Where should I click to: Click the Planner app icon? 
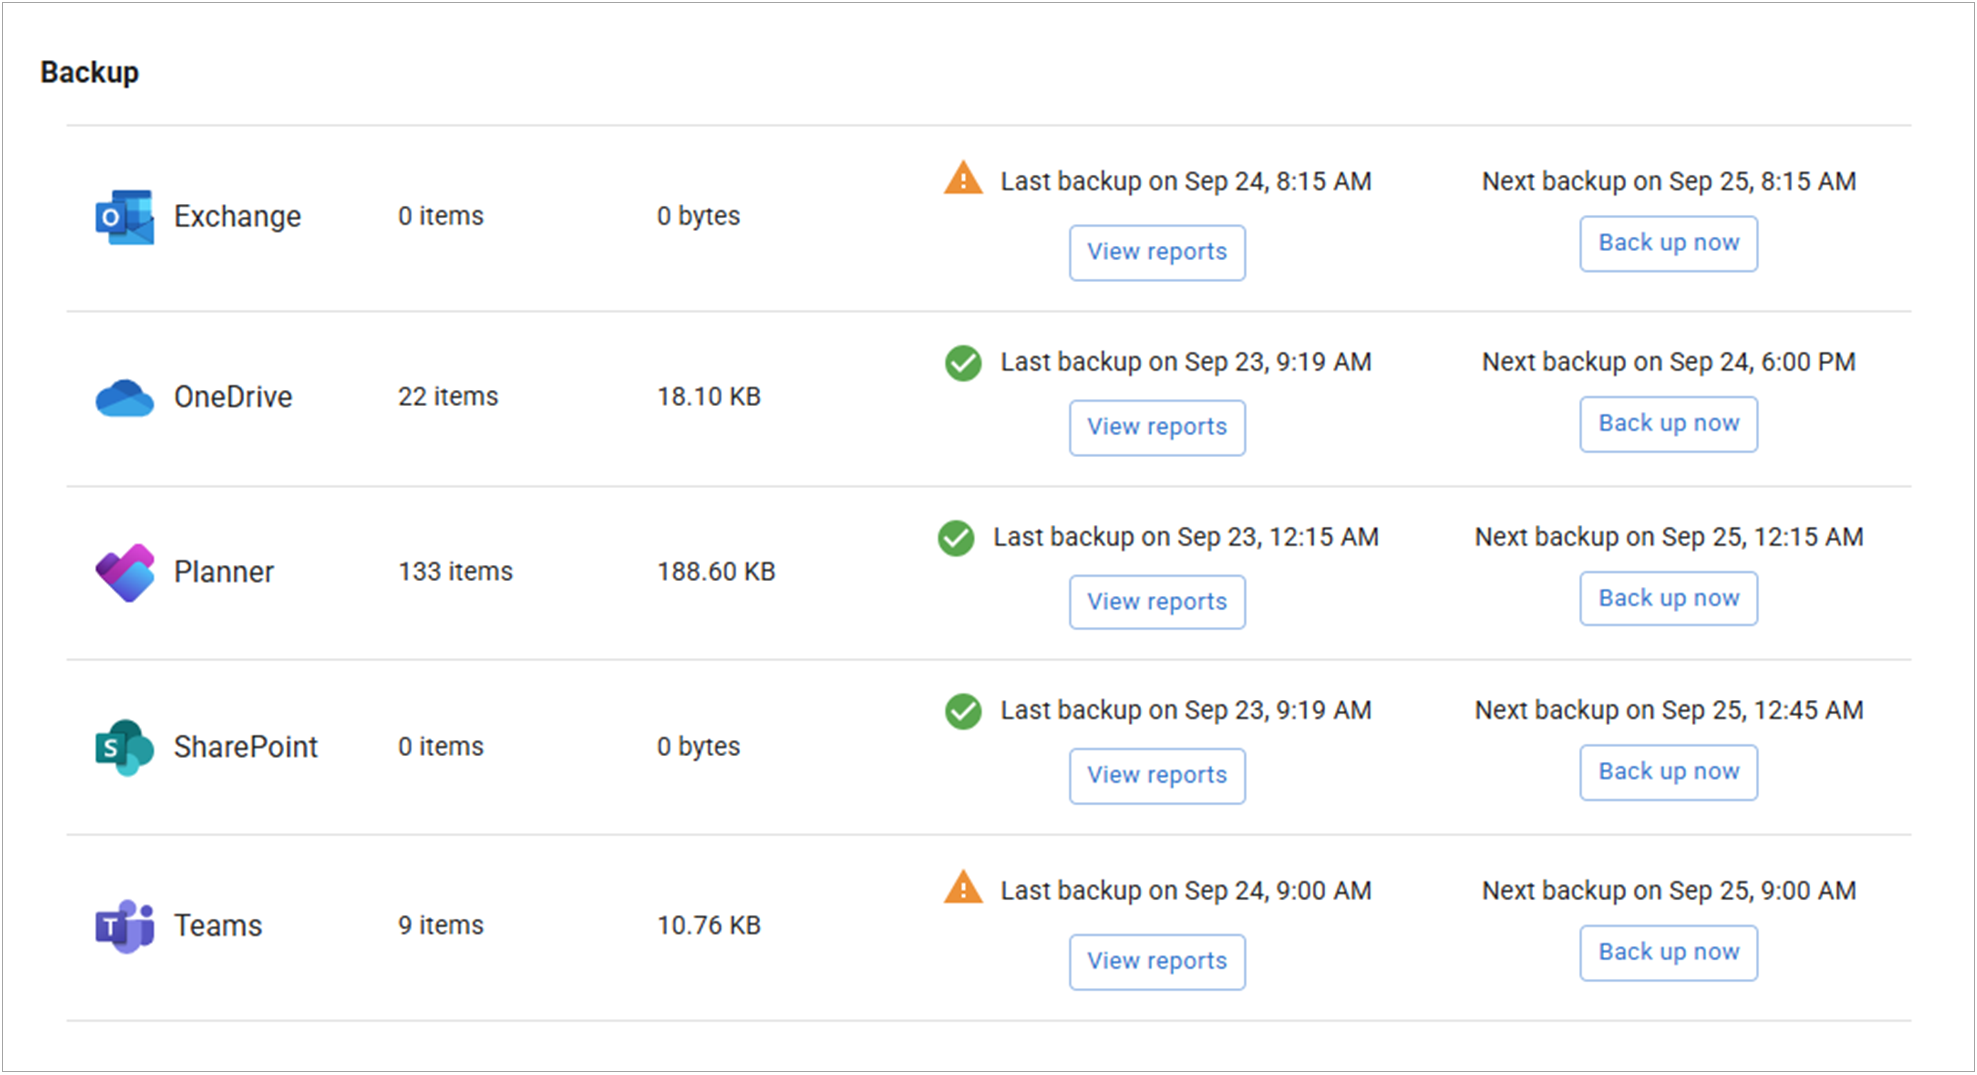124,572
